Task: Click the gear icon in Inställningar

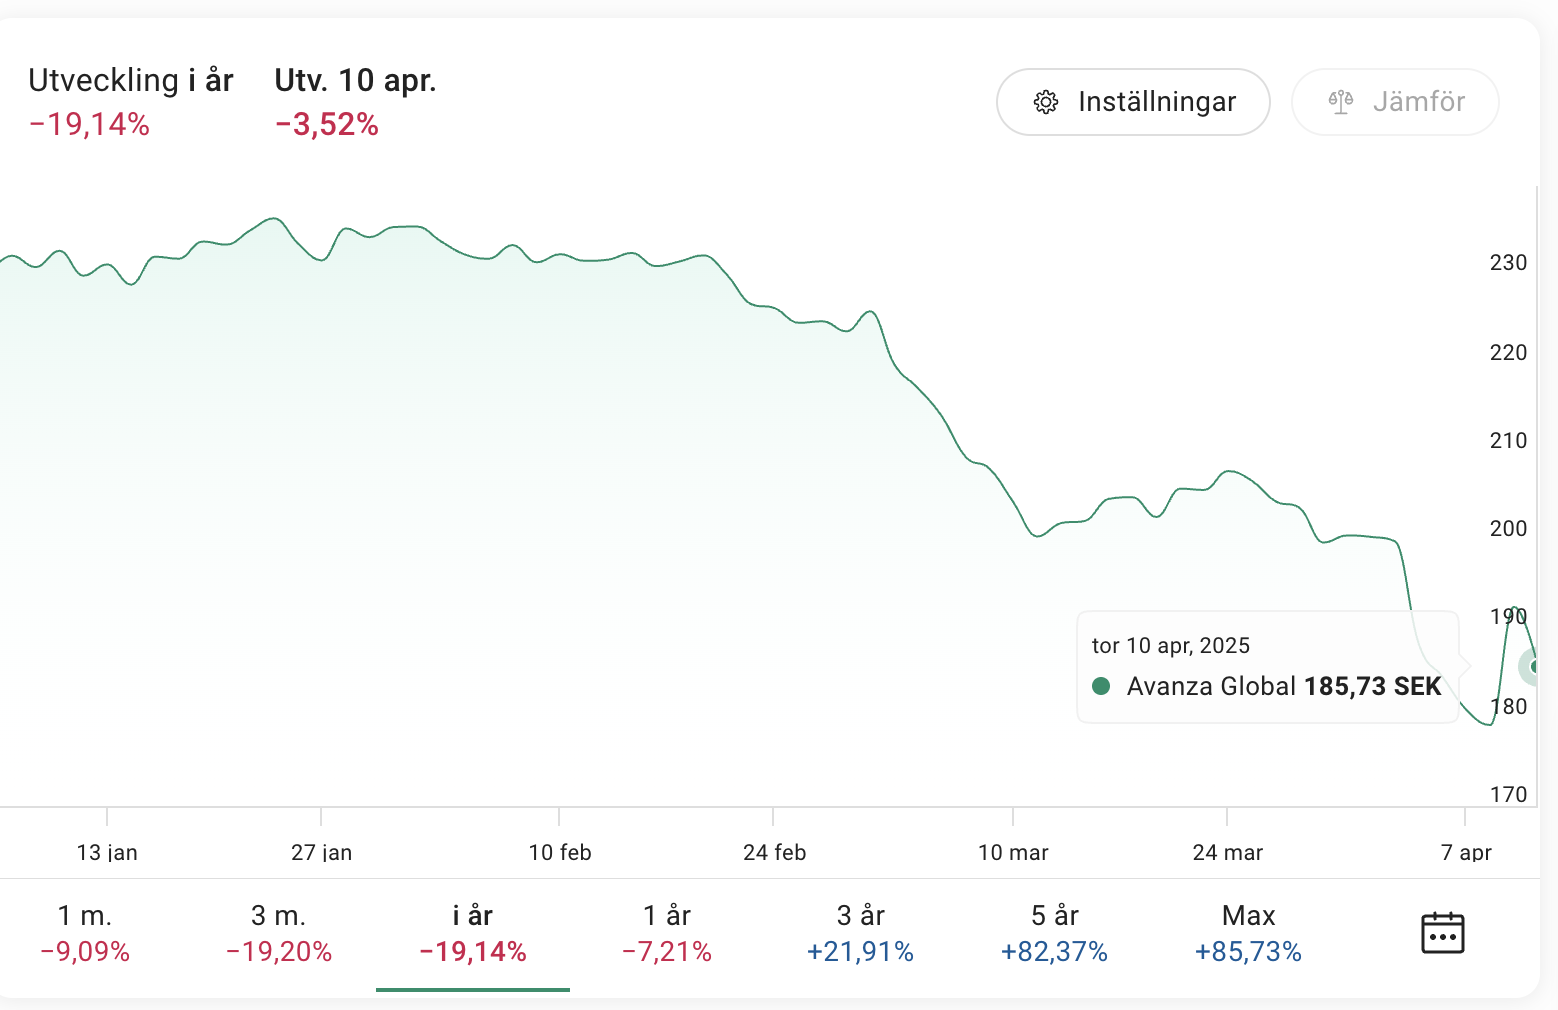Action: coord(1046,102)
